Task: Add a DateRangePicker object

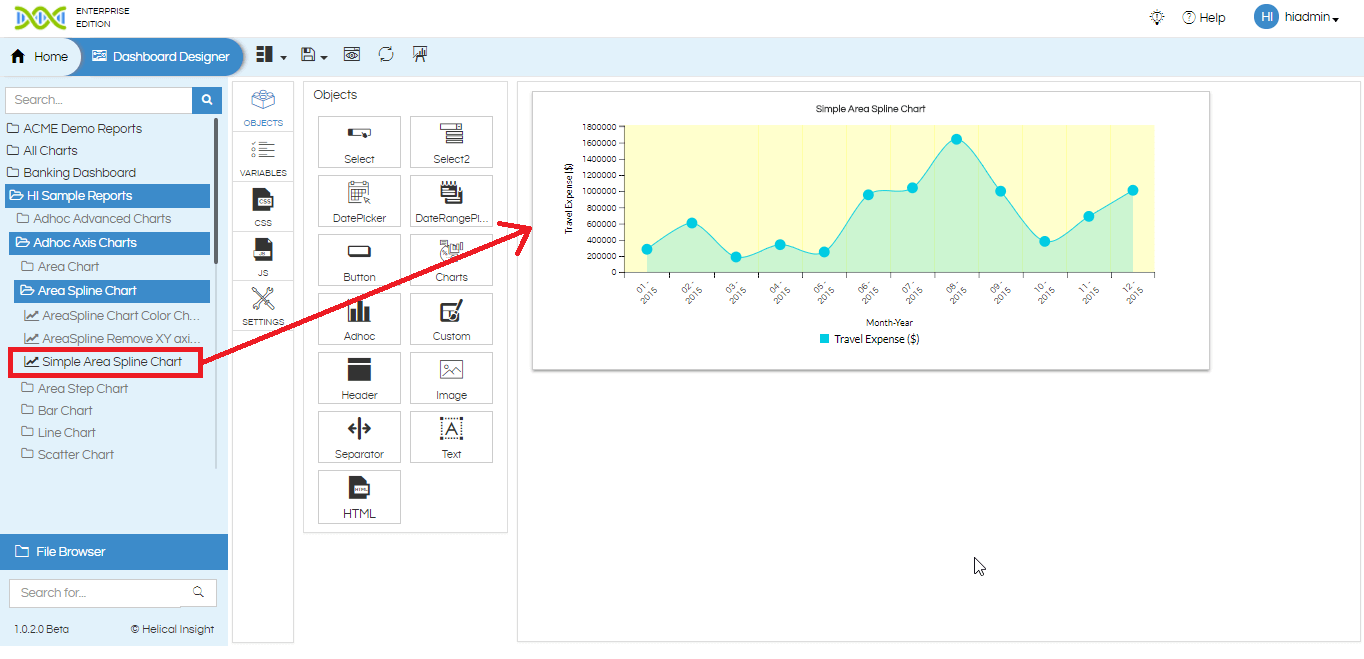Action: click(x=451, y=201)
